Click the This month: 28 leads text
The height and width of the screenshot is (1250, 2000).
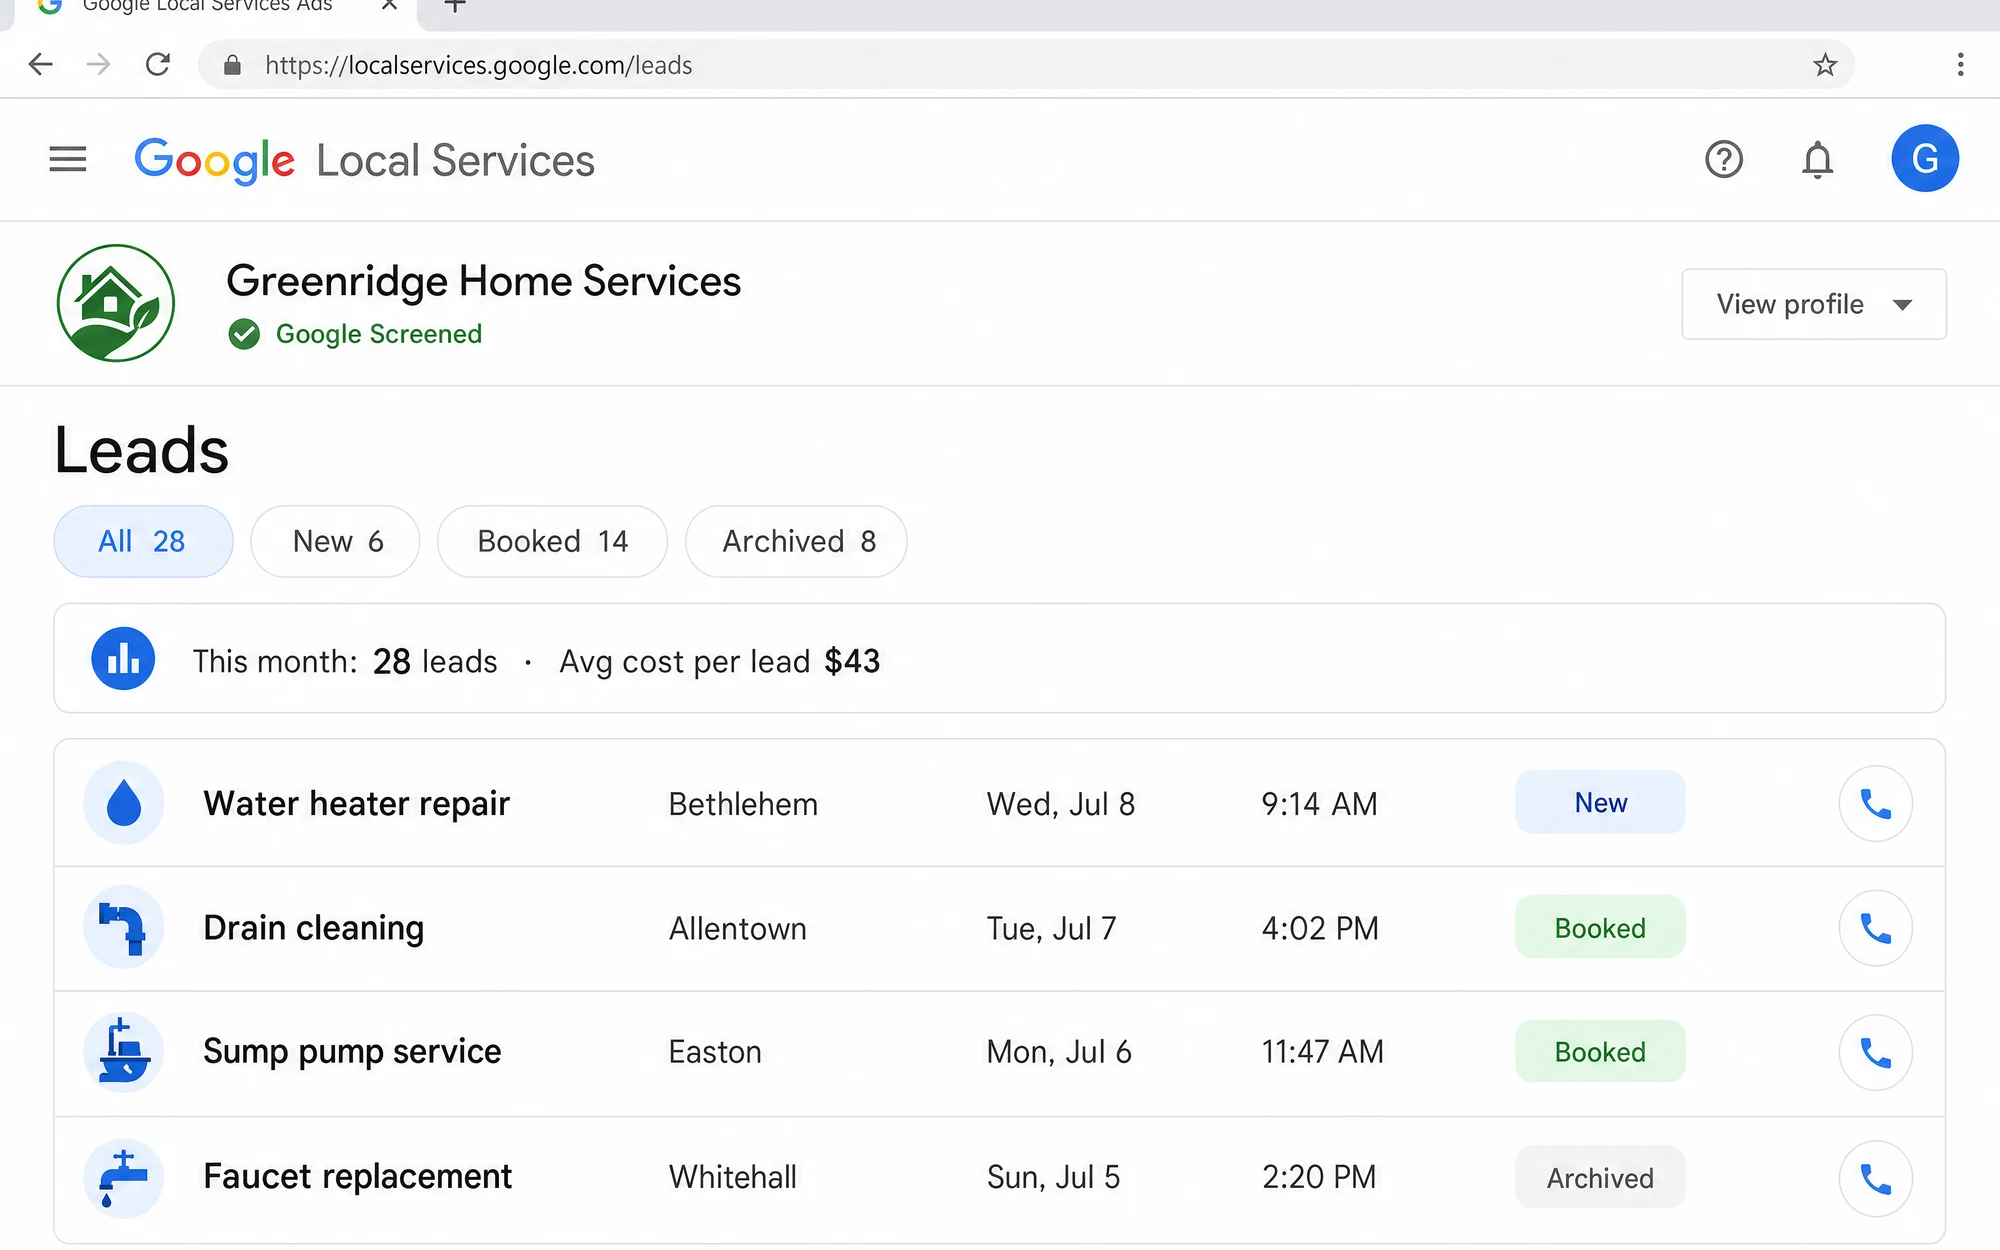[345, 661]
